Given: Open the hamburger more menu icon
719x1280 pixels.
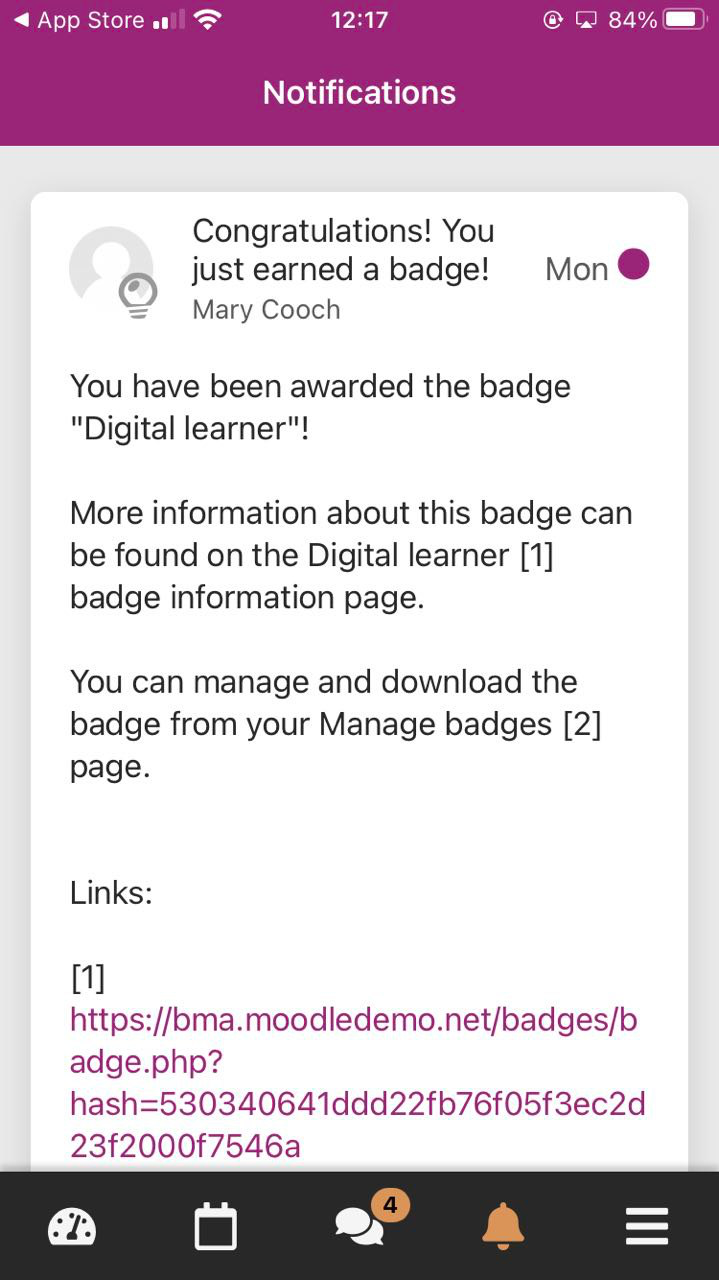Looking at the screenshot, I should coord(647,1227).
